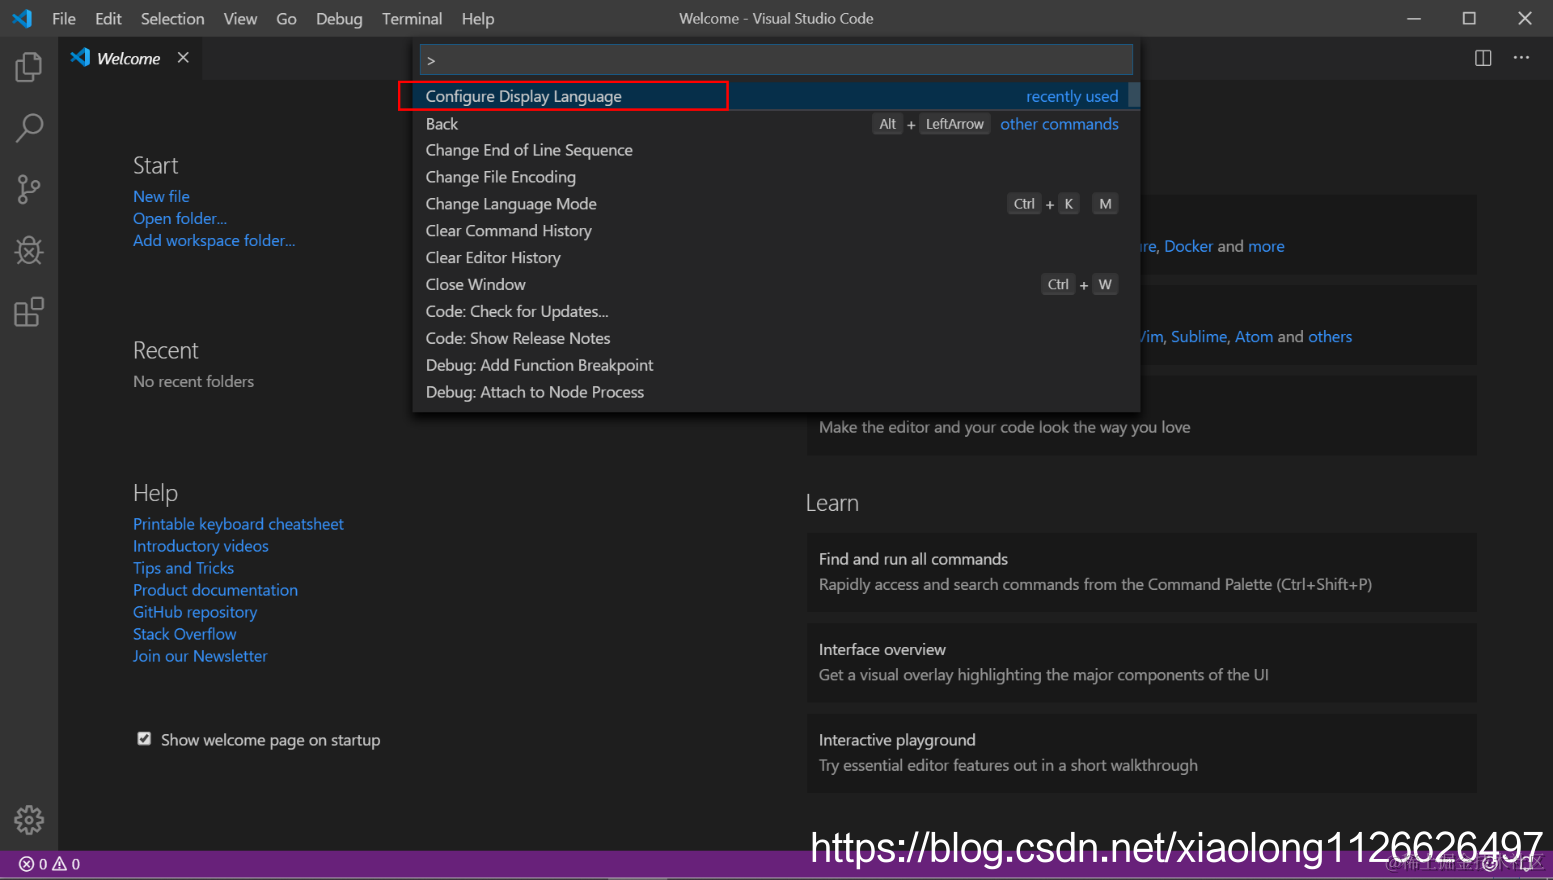Open the View menu
The image size is (1553, 880).
pyautogui.click(x=240, y=18)
